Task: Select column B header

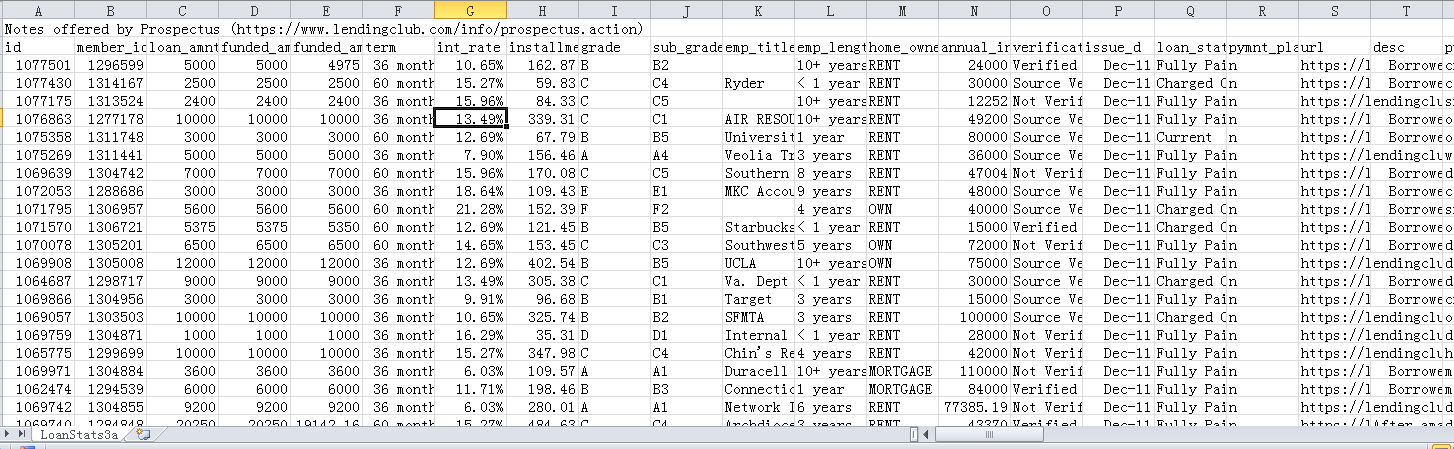Action: (x=110, y=10)
